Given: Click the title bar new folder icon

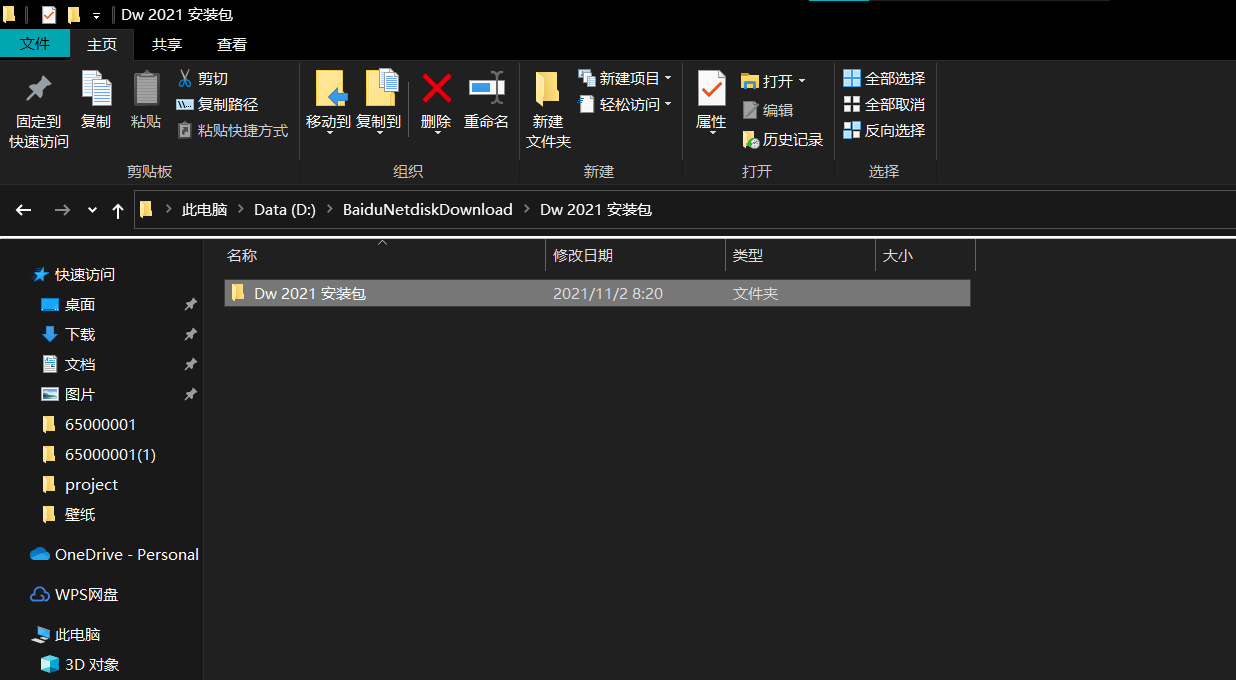Looking at the screenshot, I should point(73,15).
